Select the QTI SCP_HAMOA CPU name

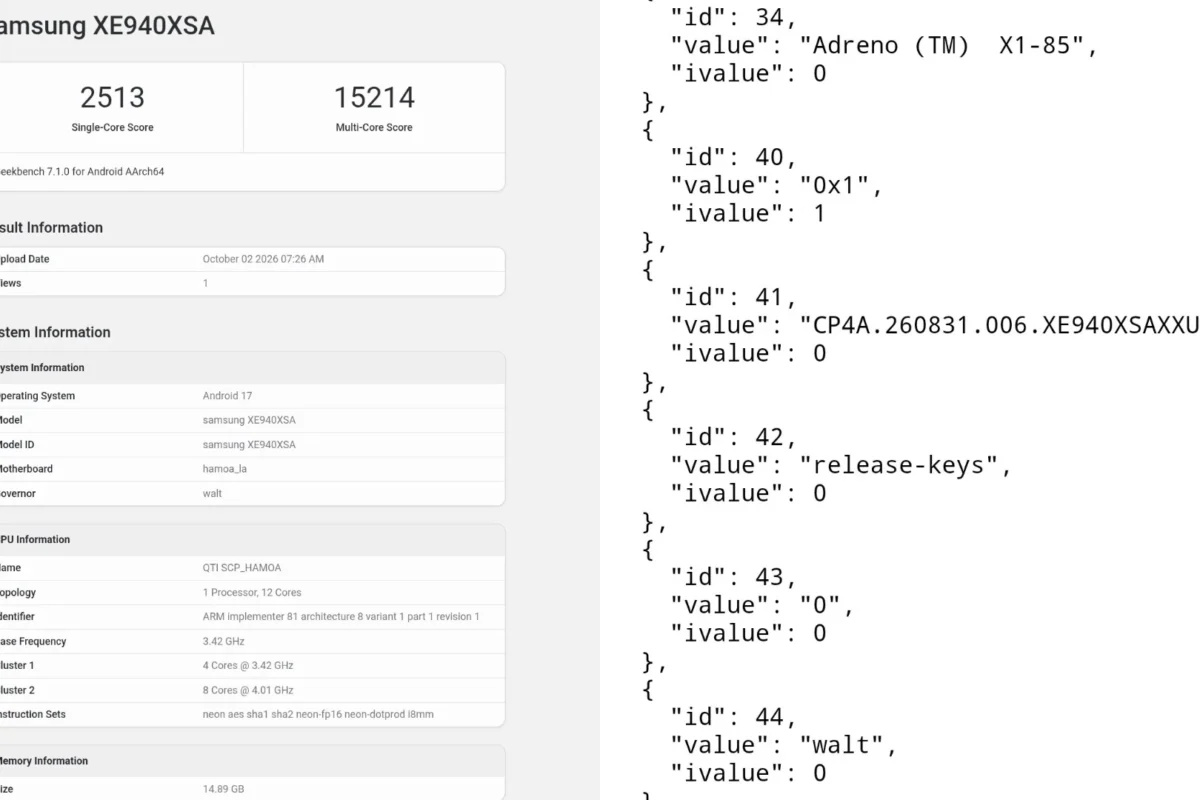click(240, 568)
